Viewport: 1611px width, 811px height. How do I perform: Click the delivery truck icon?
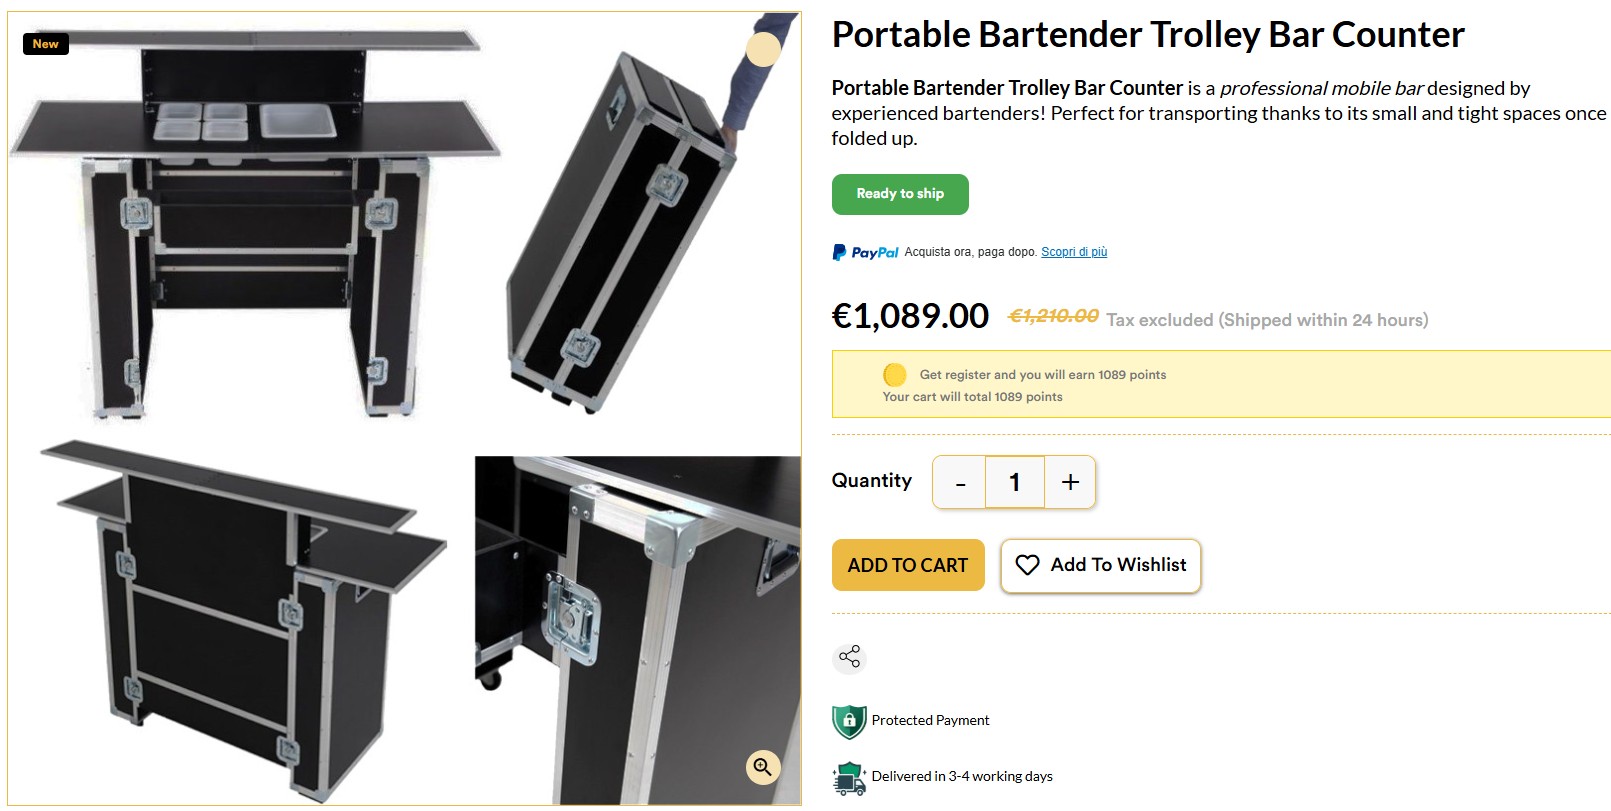pyautogui.click(x=849, y=777)
